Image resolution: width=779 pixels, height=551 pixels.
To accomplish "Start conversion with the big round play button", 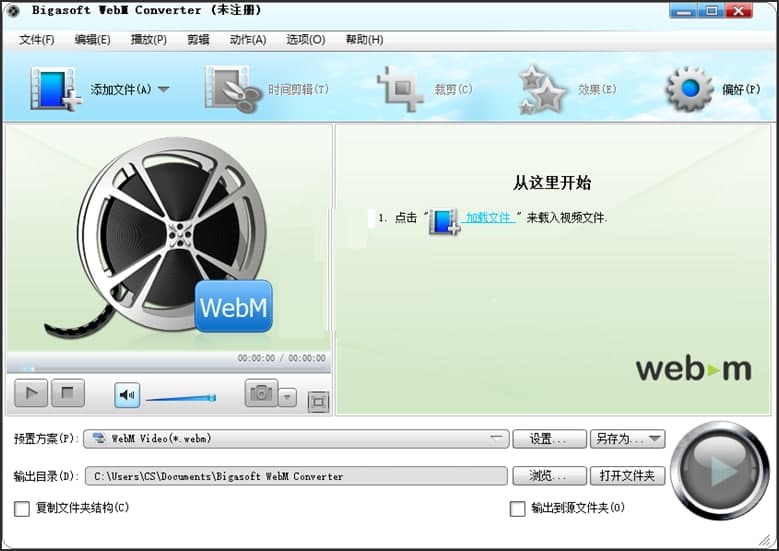I will 720,471.
